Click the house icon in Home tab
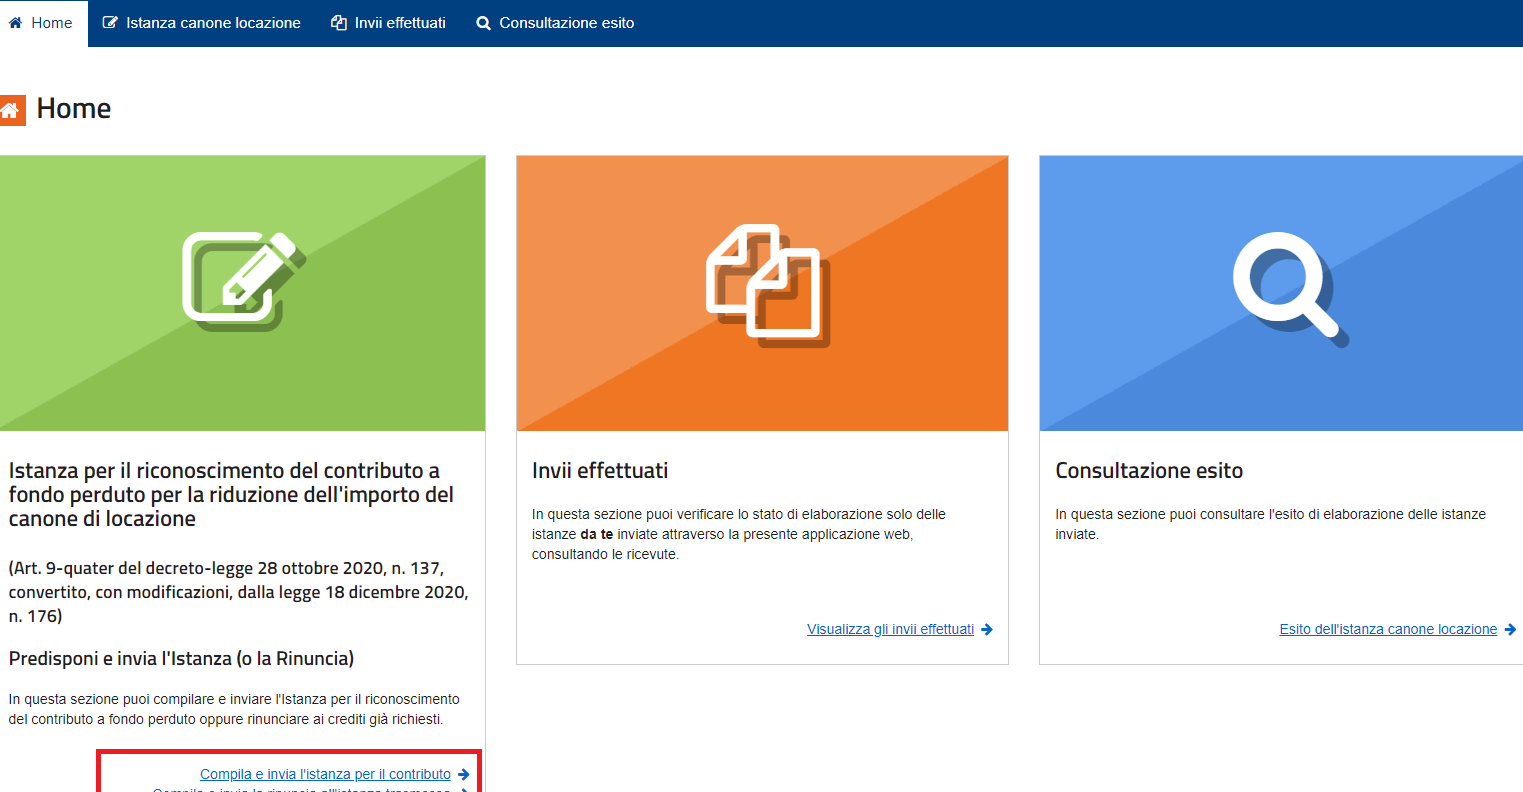This screenshot has height=792, width=1523. 15,23
